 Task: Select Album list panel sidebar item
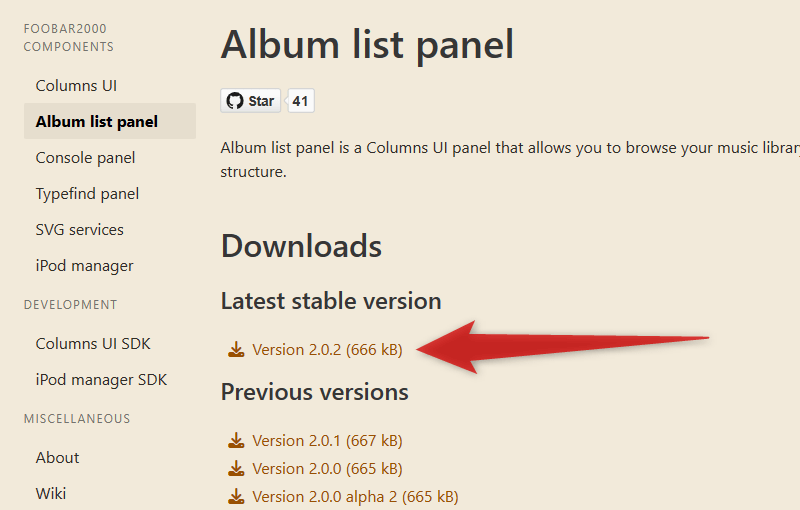(110, 121)
